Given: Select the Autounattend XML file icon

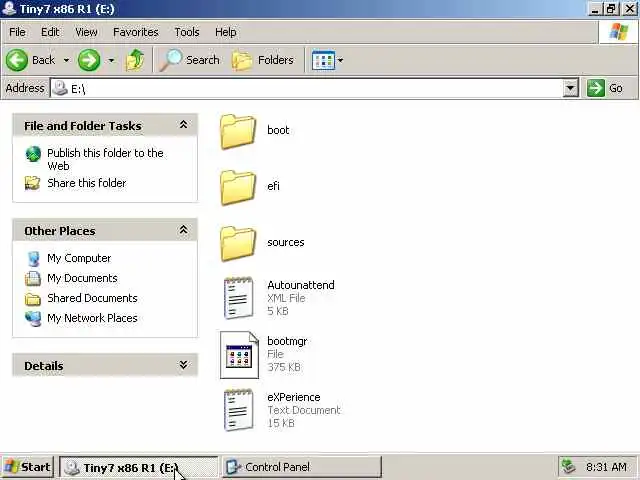Looking at the screenshot, I should [239, 298].
